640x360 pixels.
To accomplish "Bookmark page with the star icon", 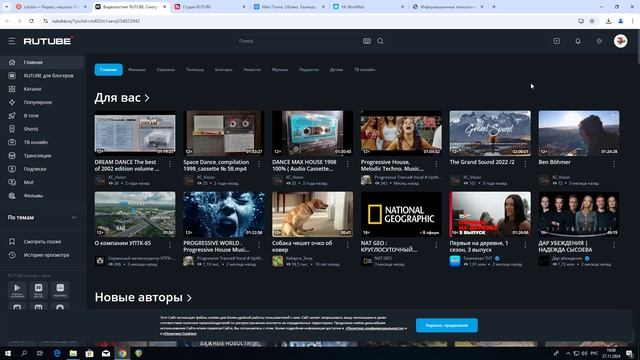I will coord(592,21).
